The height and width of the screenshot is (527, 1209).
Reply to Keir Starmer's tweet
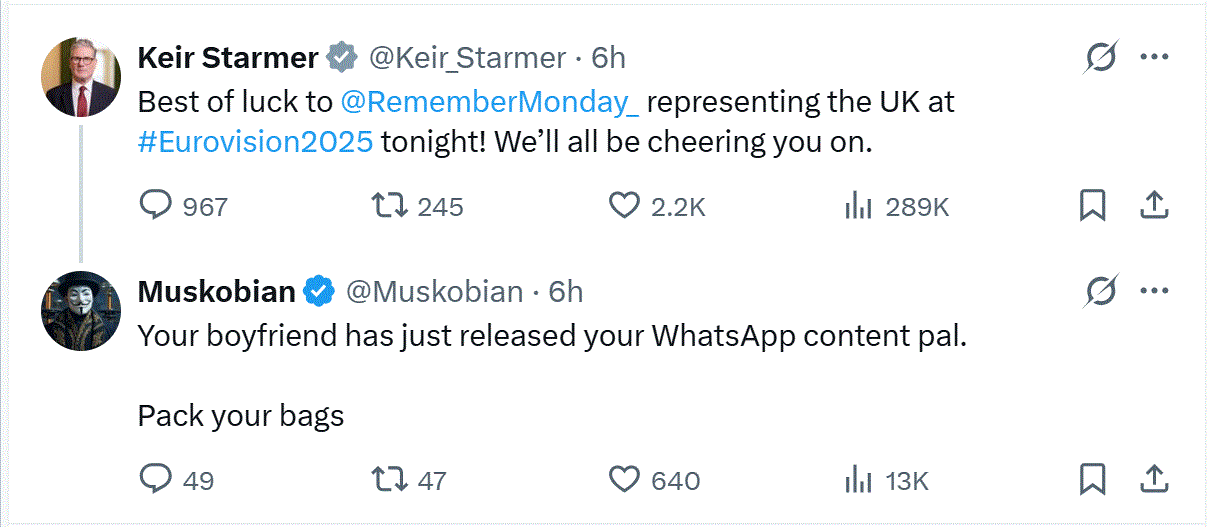pos(155,206)
